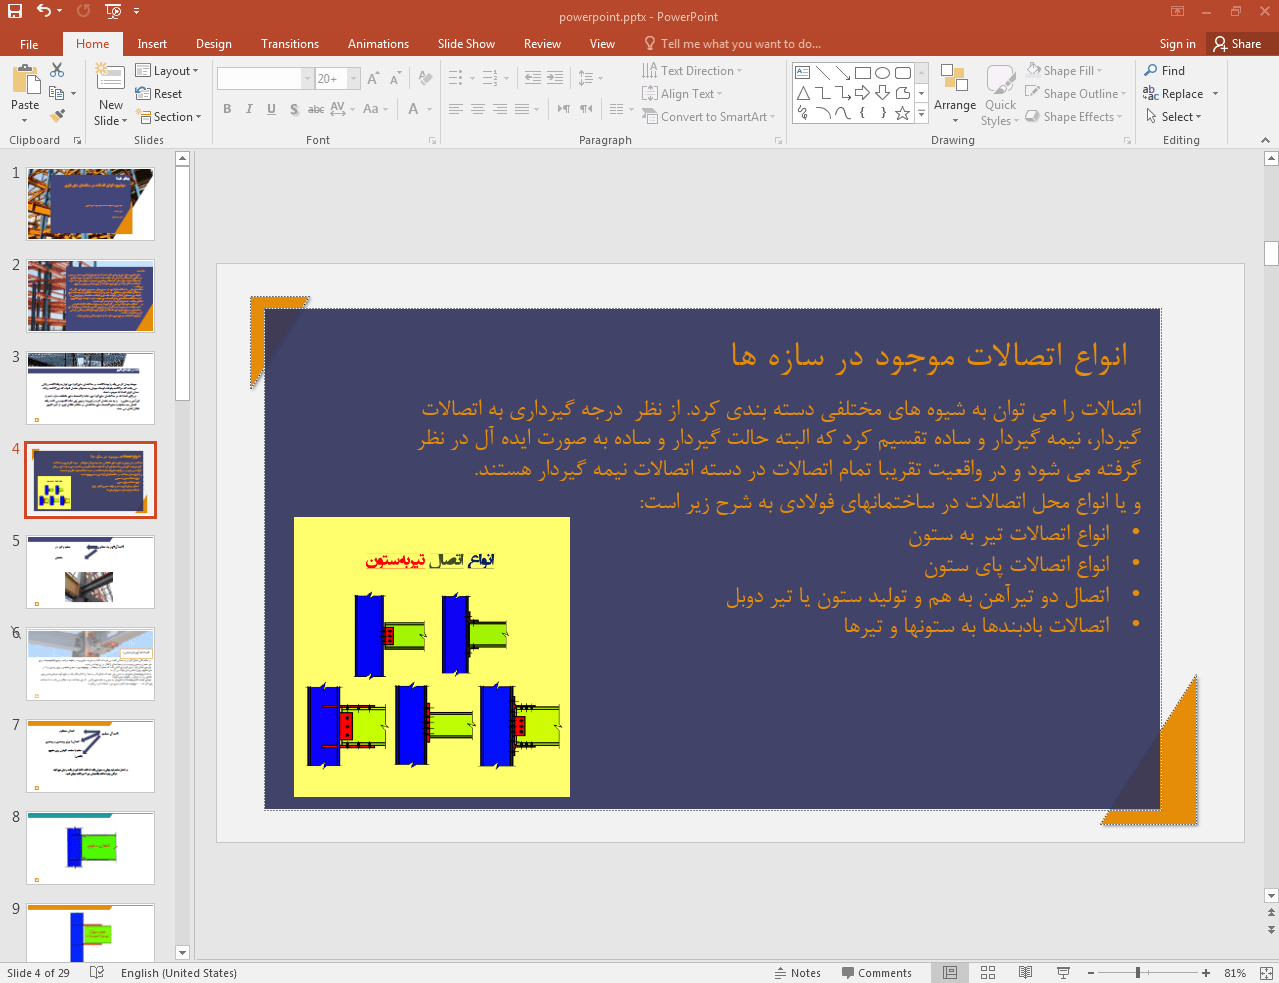
Task: Start Slide Show from status bar
Action: tap(1063, 973)
